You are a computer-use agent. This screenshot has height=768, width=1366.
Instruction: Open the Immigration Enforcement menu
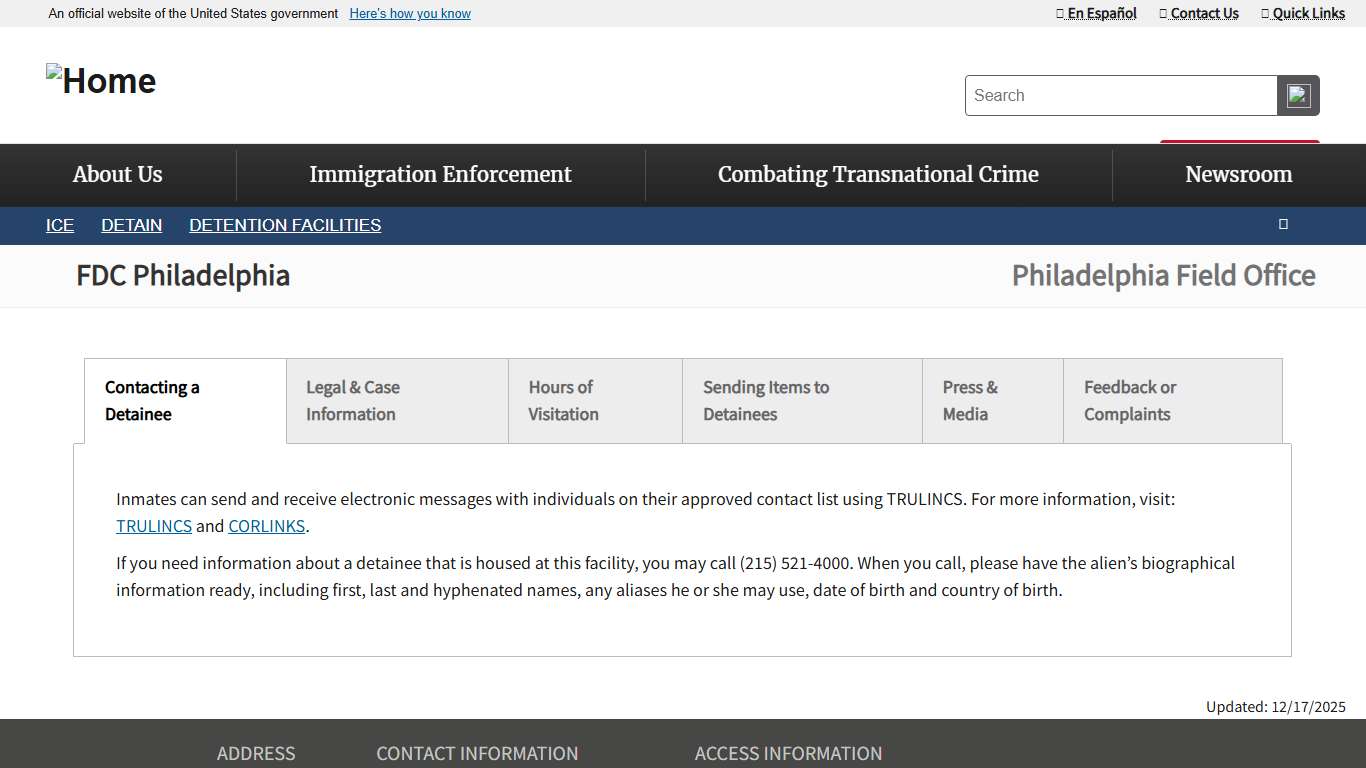pos(440,175)
